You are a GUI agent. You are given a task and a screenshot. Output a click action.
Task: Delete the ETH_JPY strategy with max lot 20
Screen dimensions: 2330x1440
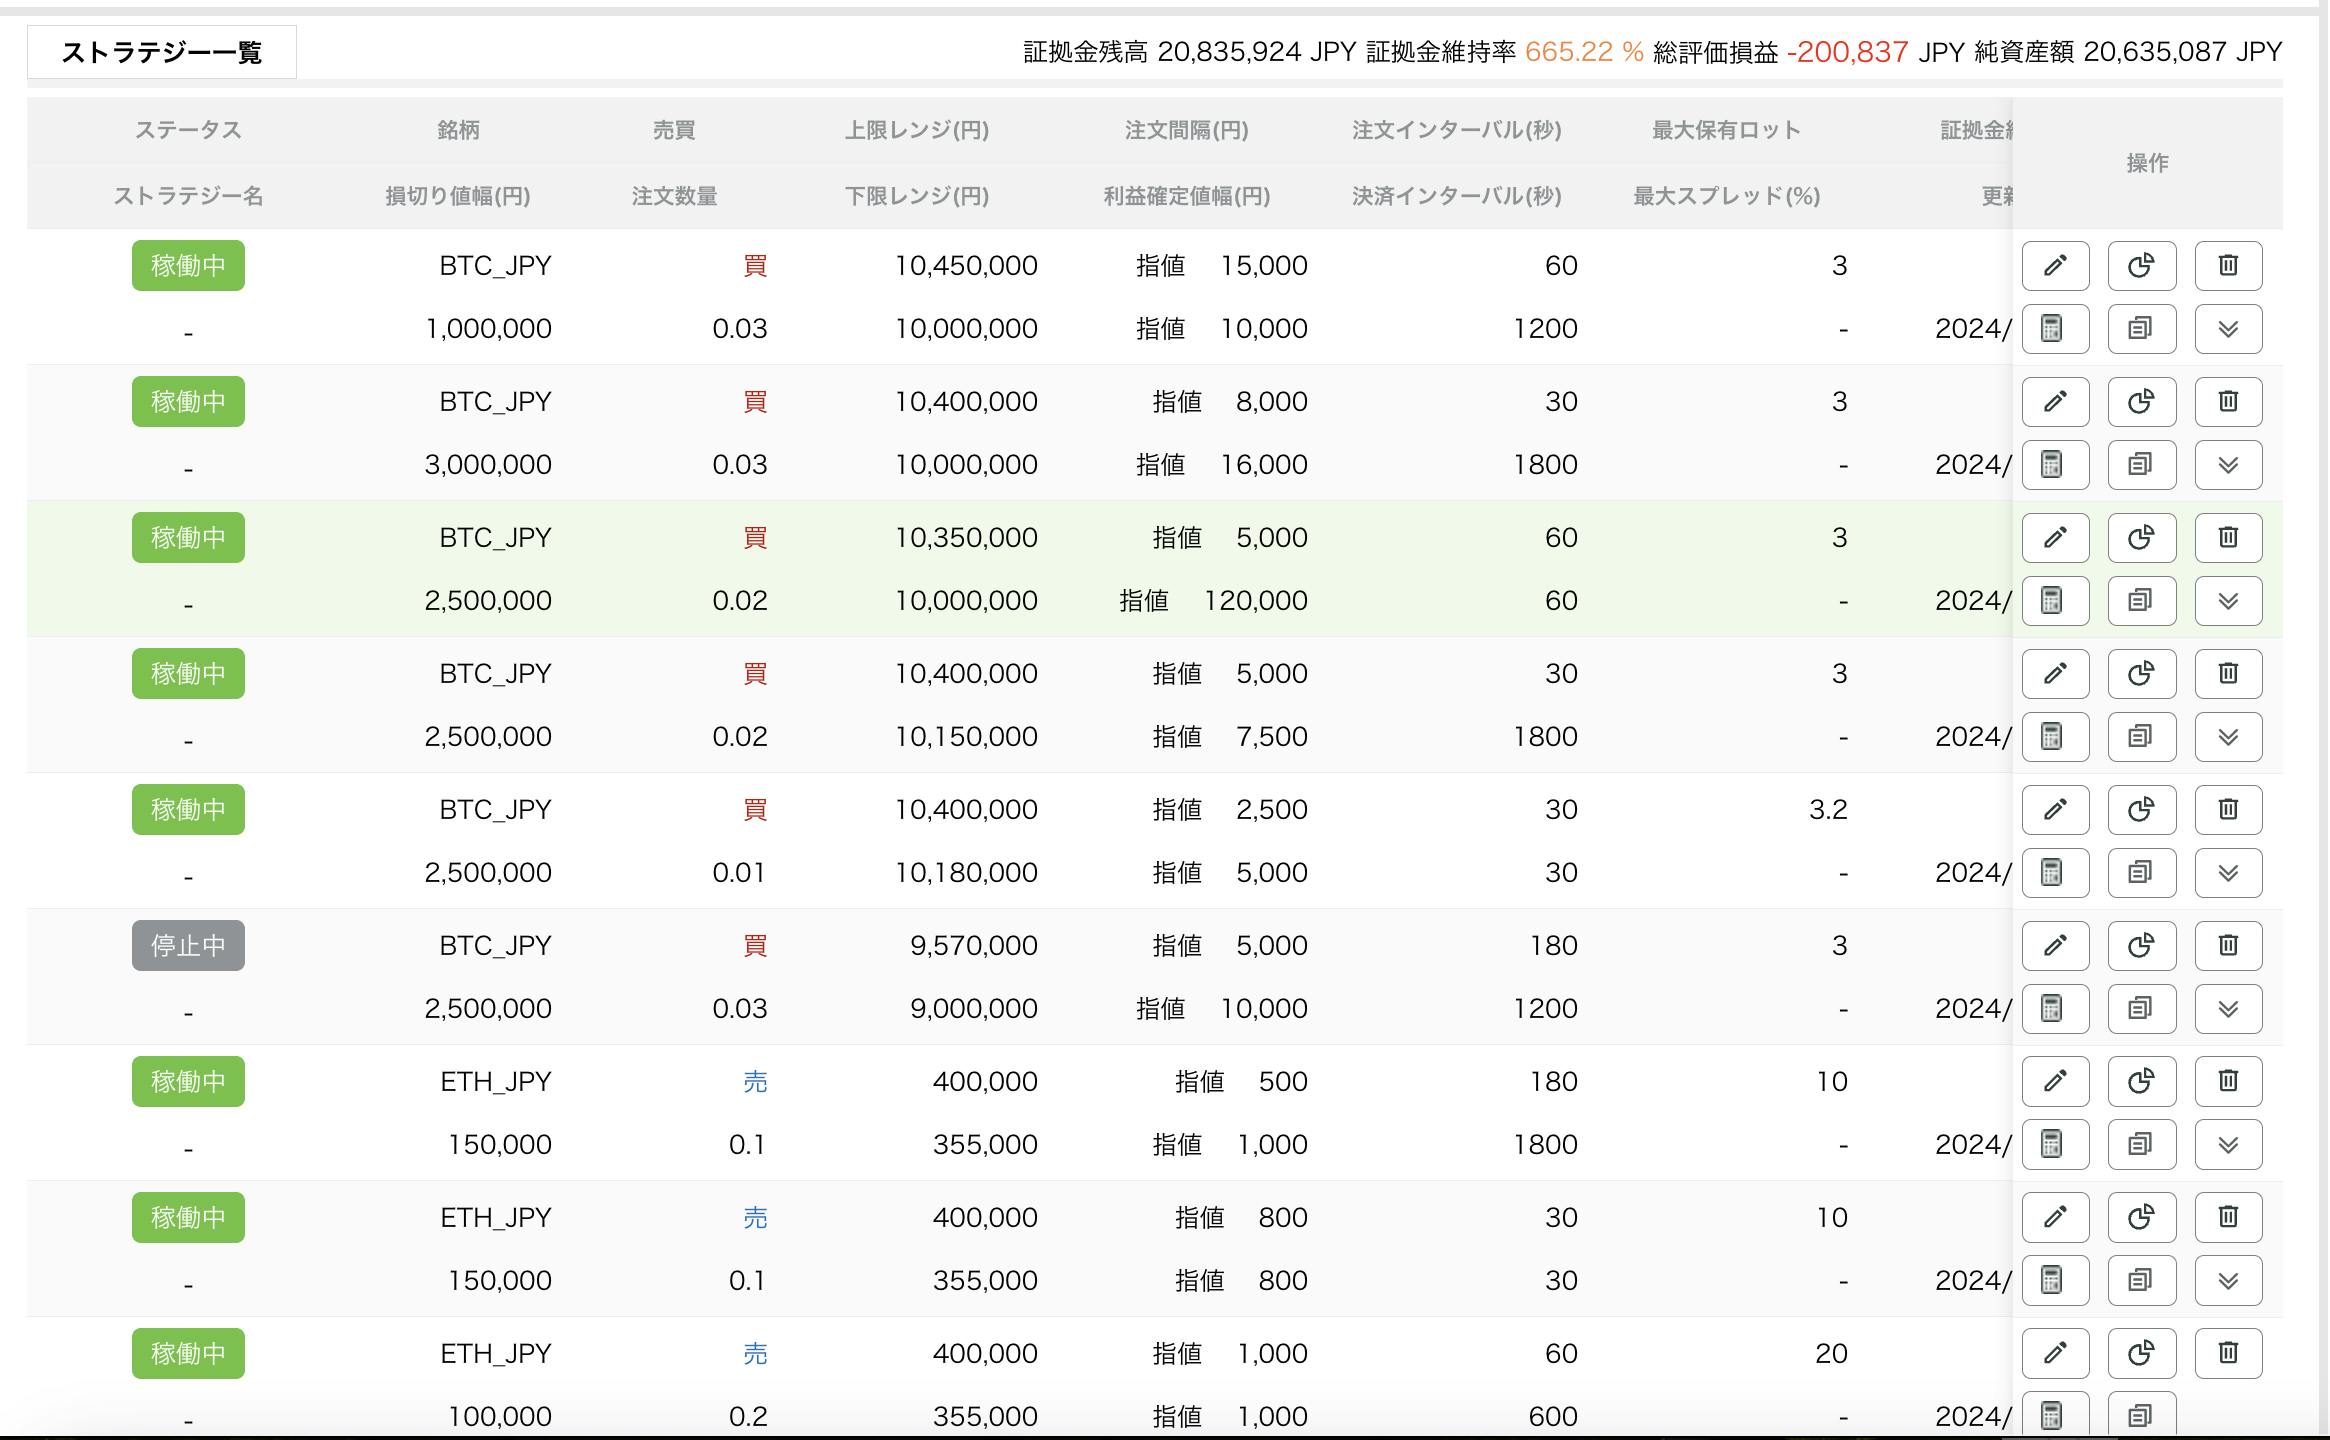tap(2228, 1353)
